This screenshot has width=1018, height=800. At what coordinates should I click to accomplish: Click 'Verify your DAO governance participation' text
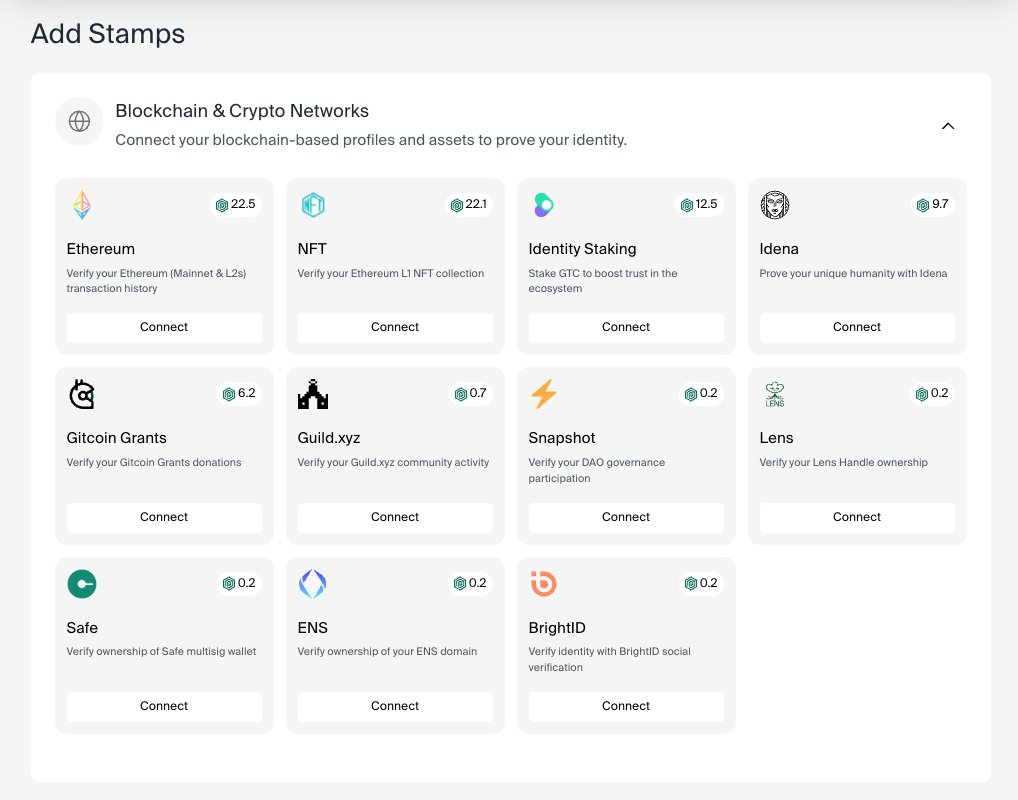click(x=597, y=470)
